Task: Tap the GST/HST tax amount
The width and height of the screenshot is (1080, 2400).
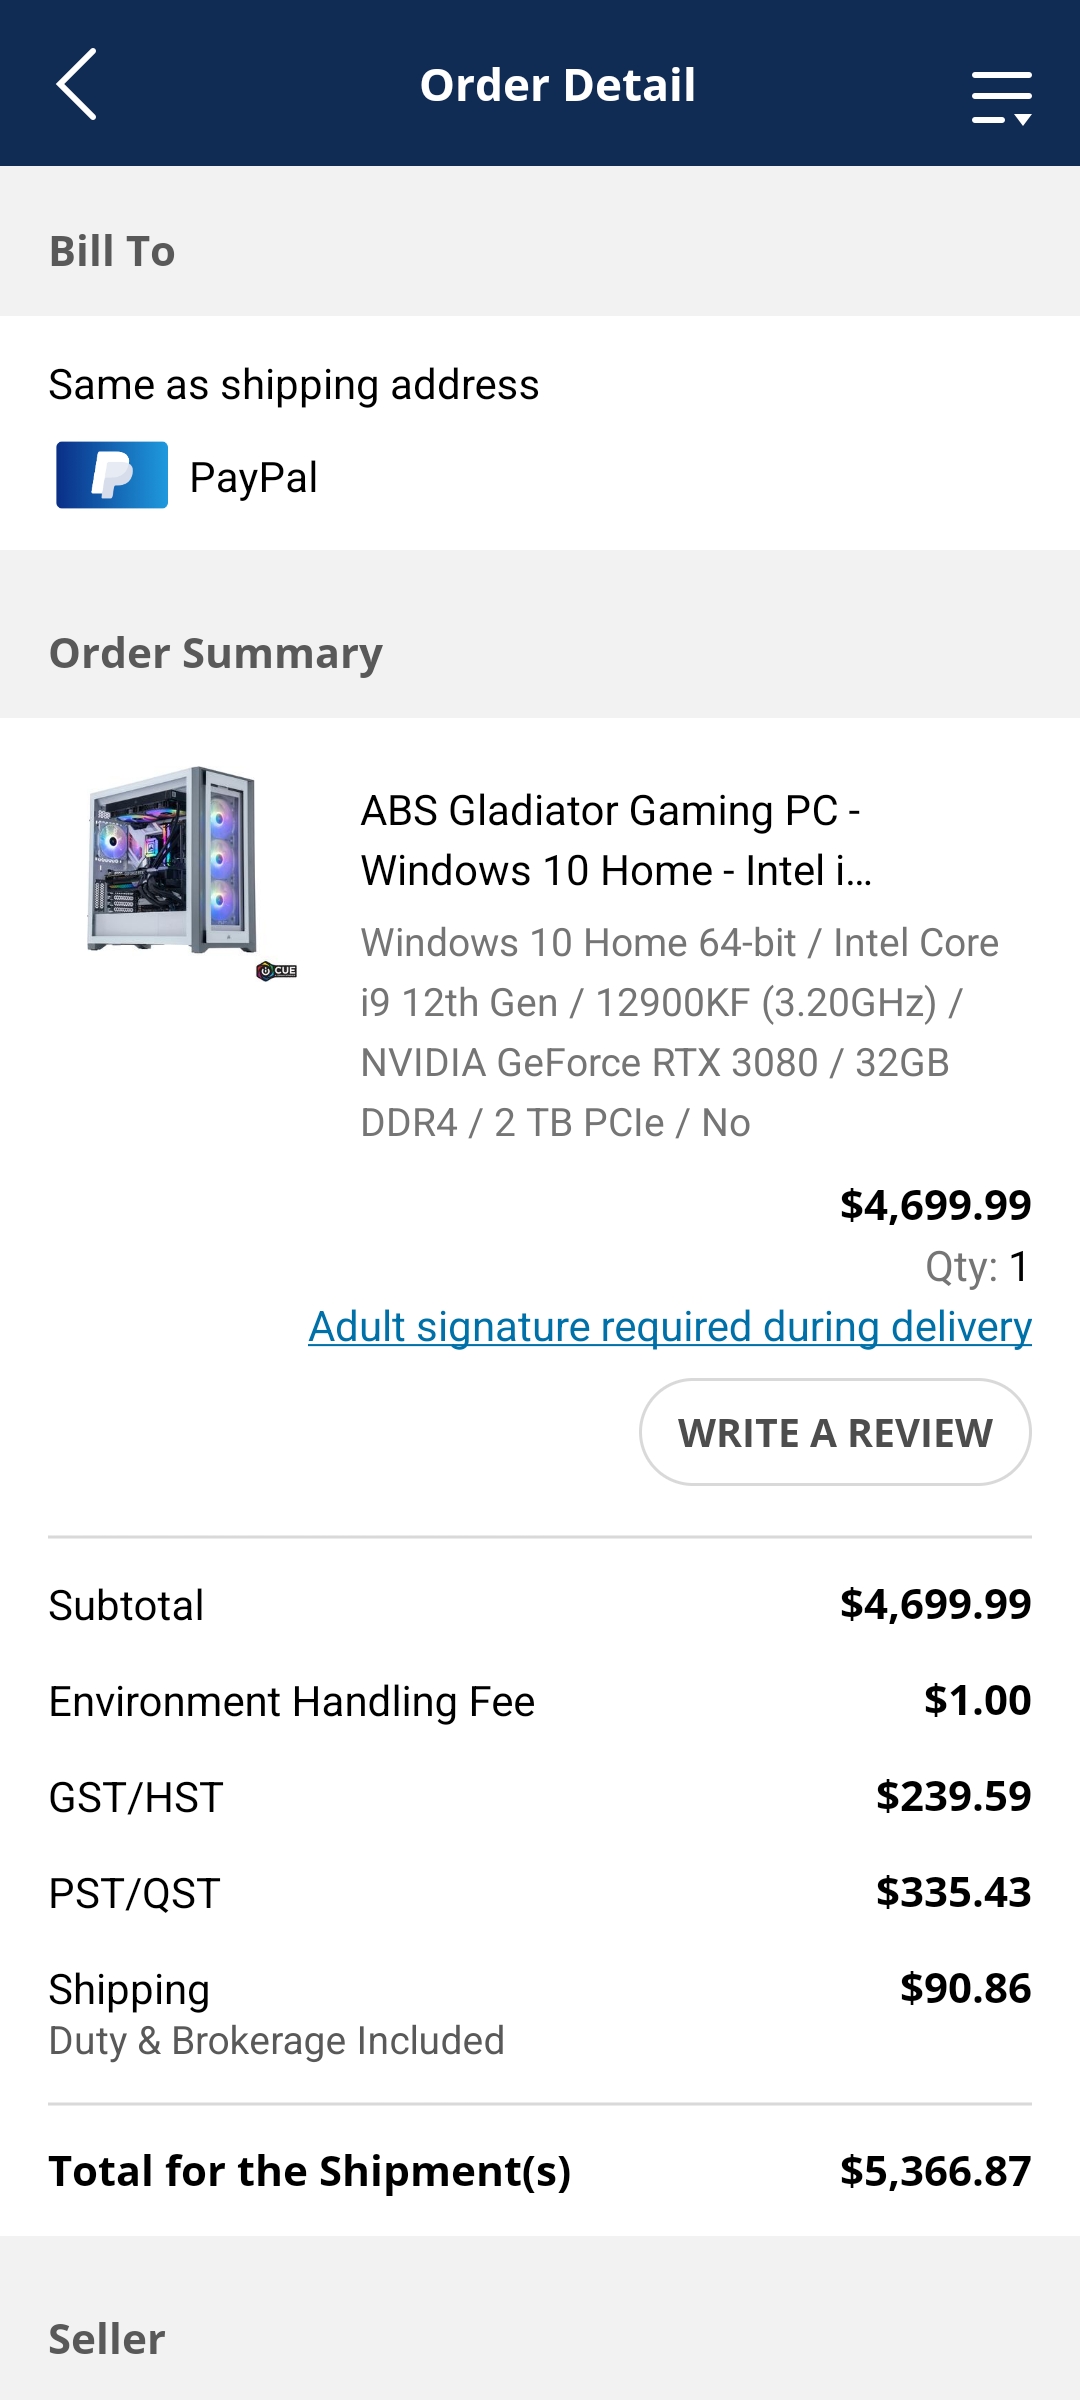Action: coord(953,1796)
